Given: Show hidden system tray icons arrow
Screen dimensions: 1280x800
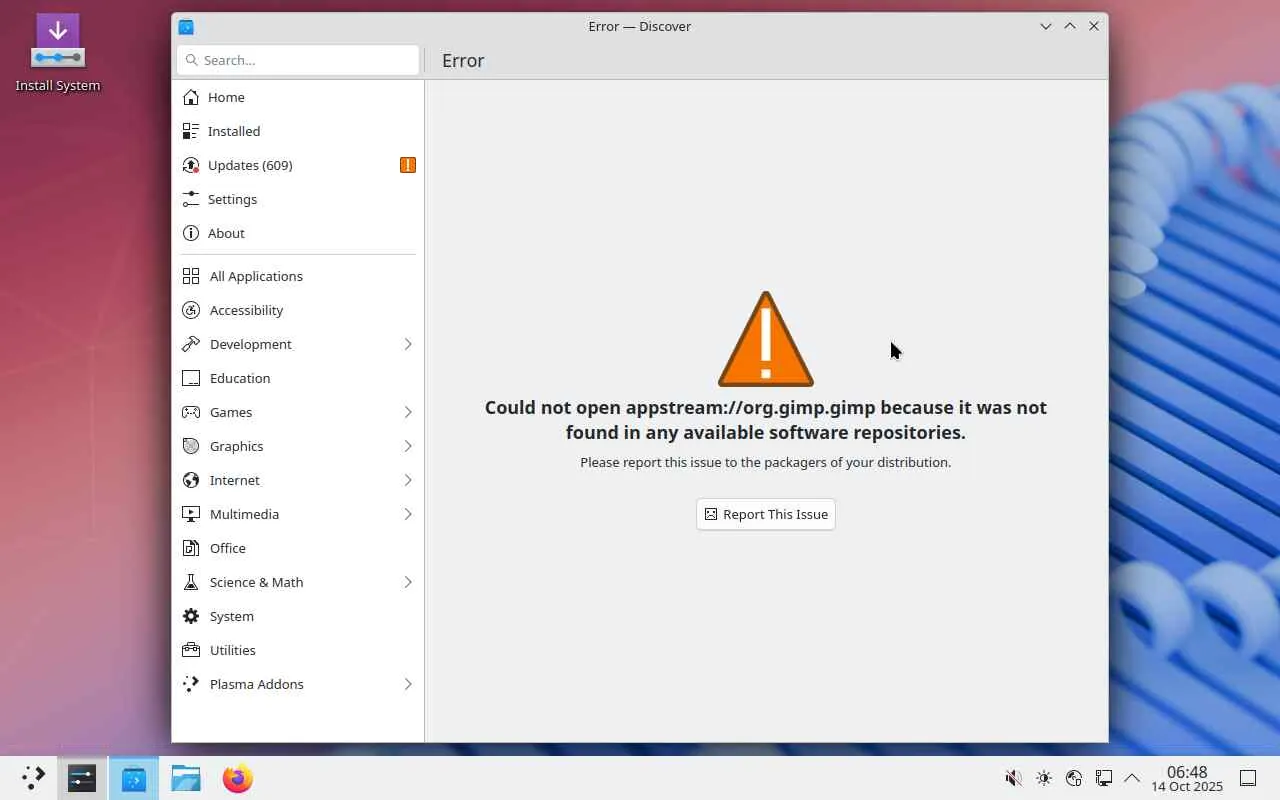Looking at the screenshot, I should point(1132,778).
